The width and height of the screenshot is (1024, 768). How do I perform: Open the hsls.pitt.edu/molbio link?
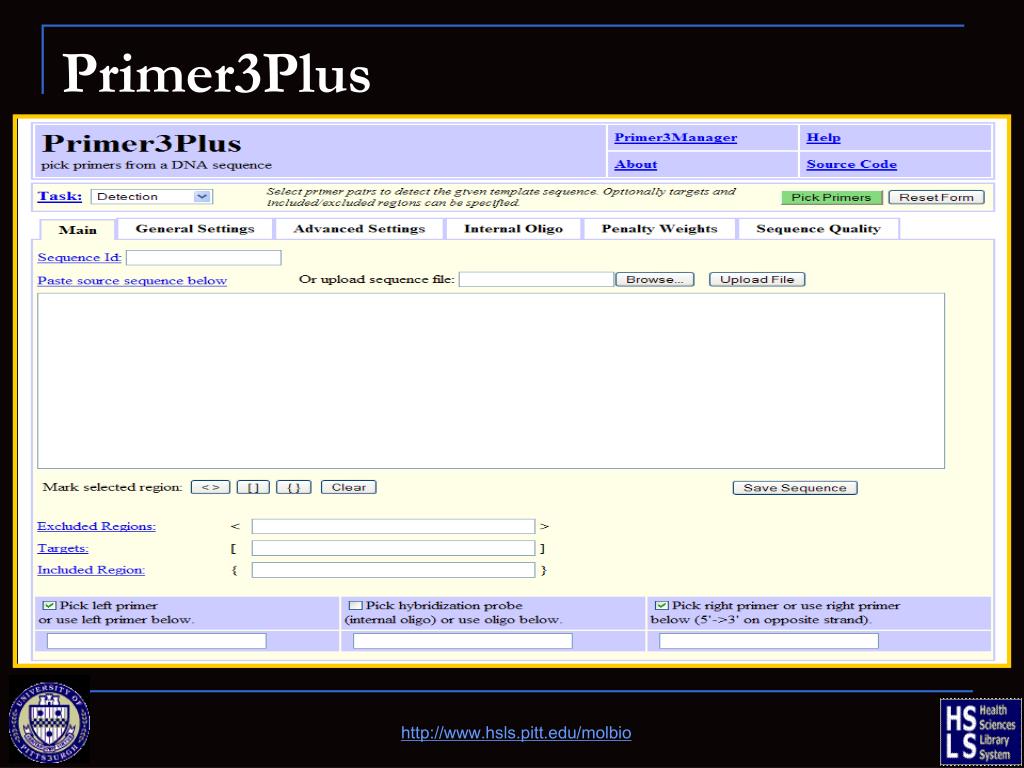pos(516,733)
